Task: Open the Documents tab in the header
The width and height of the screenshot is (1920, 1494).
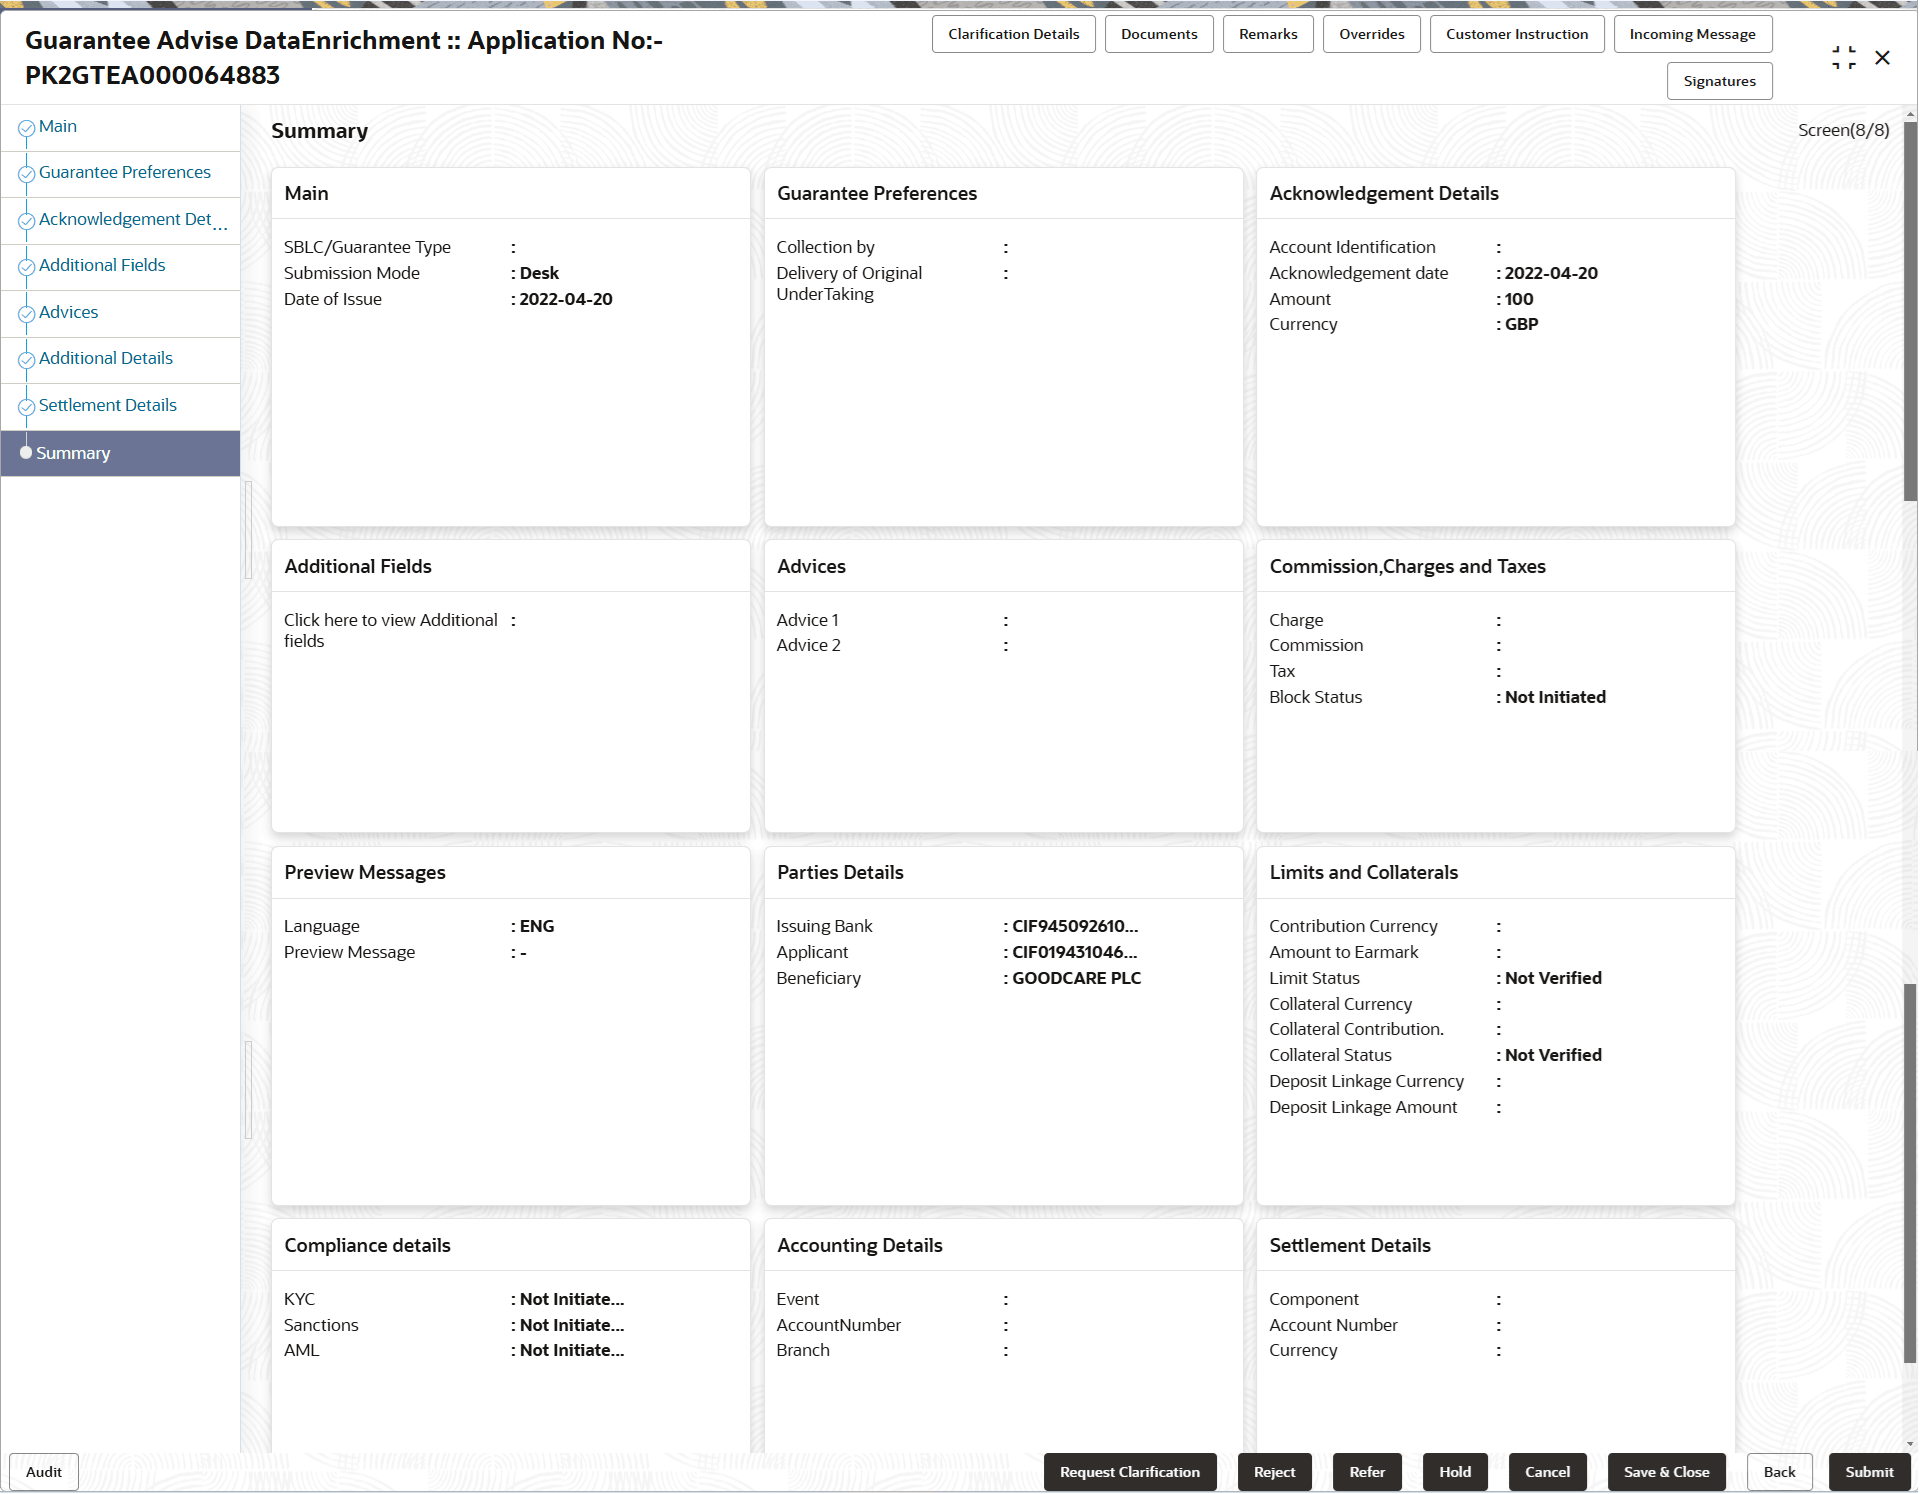Action: coord(1158,34)
